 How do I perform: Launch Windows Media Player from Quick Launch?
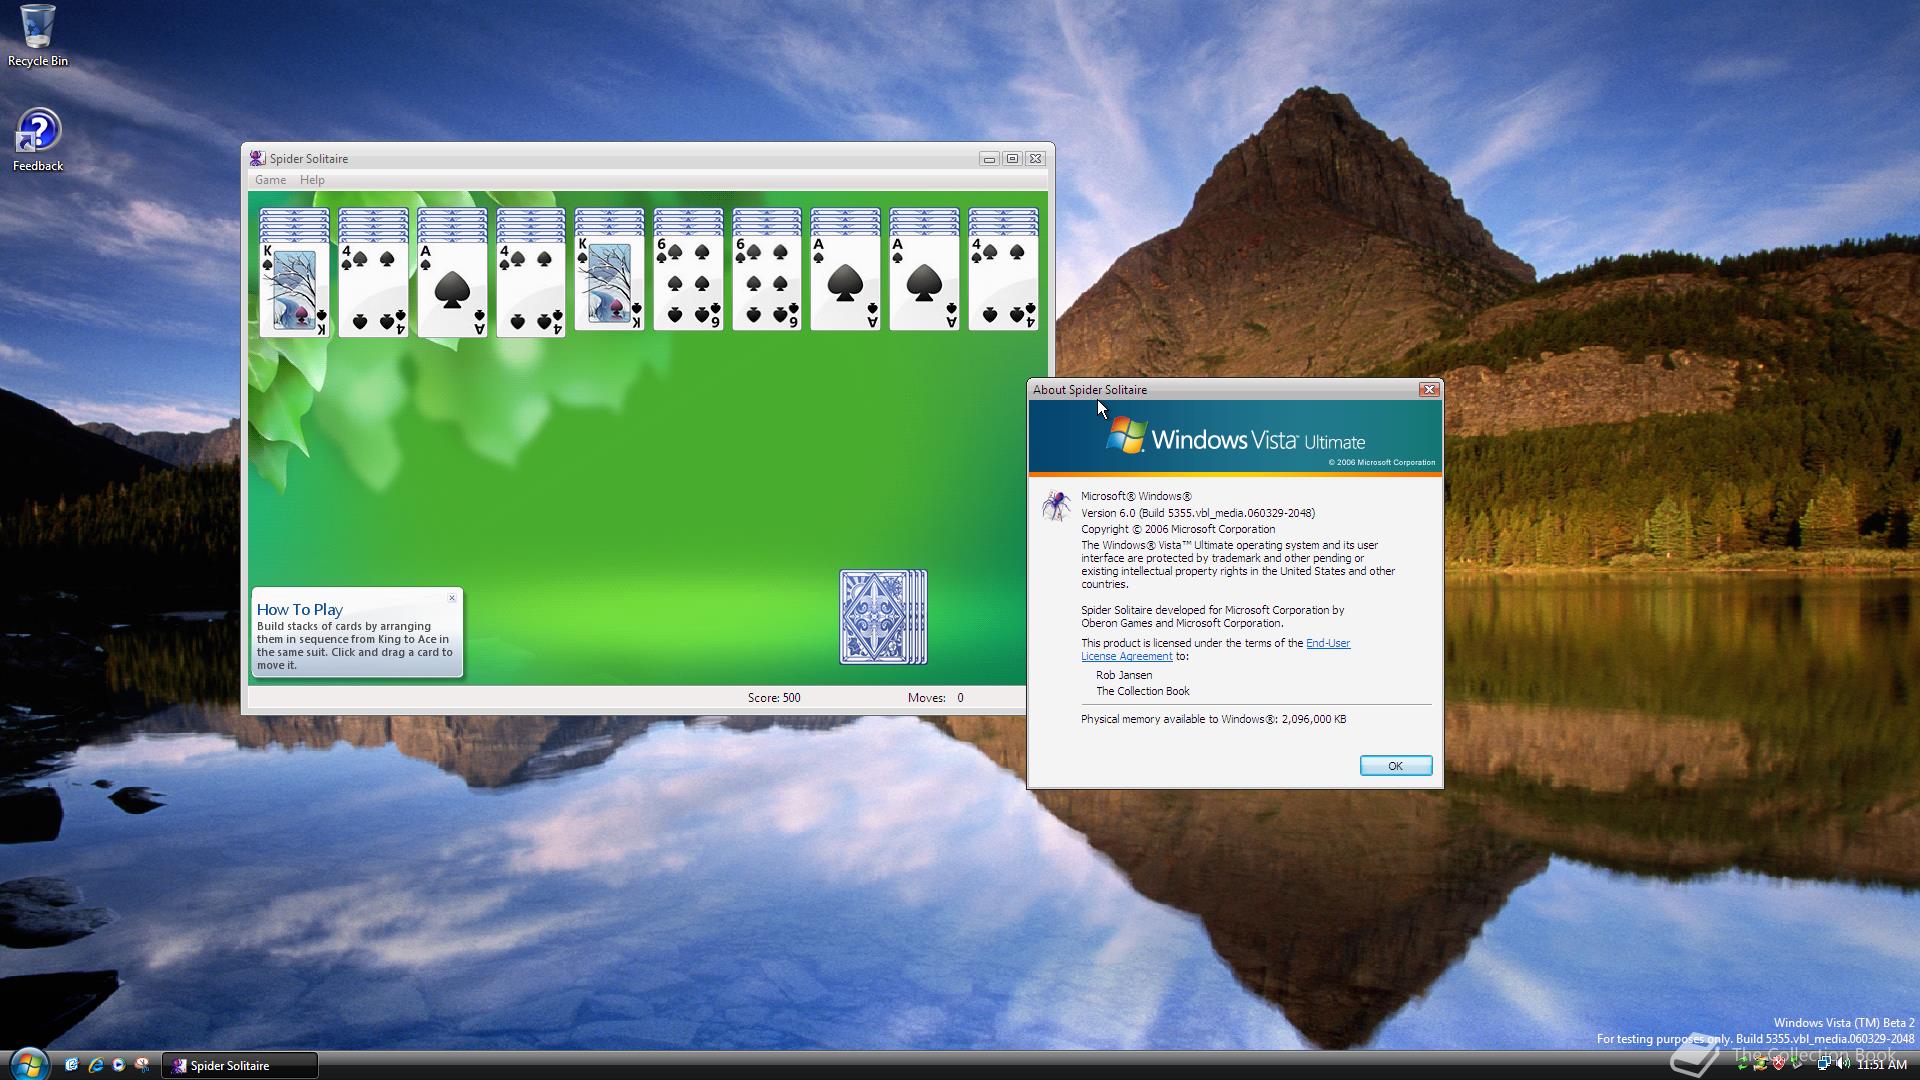[x=119, y=1065]
